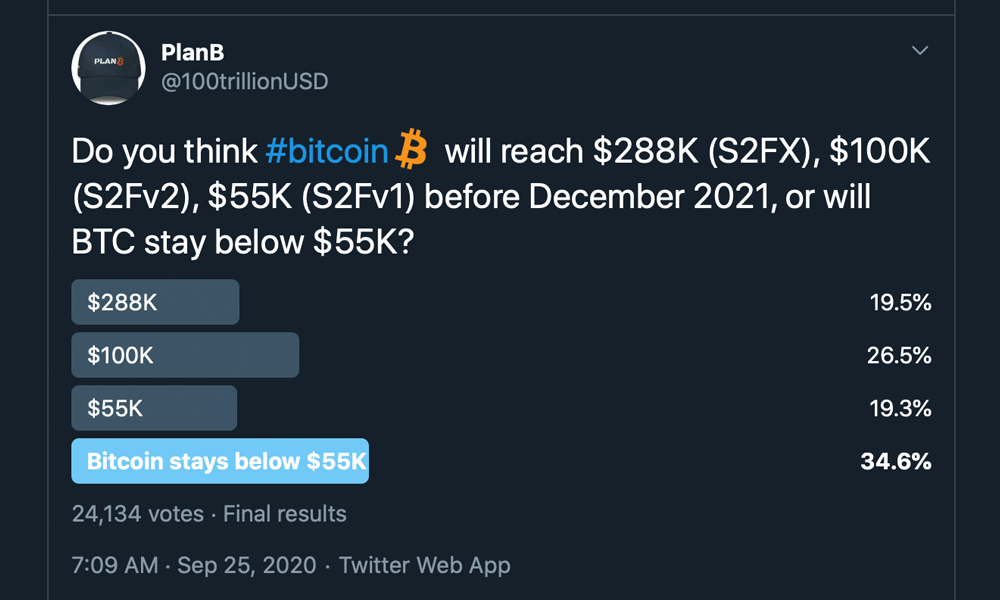Open the tweet options caret menu
Viewport: 1000px width, 600px height.
[x=921, y=49]
